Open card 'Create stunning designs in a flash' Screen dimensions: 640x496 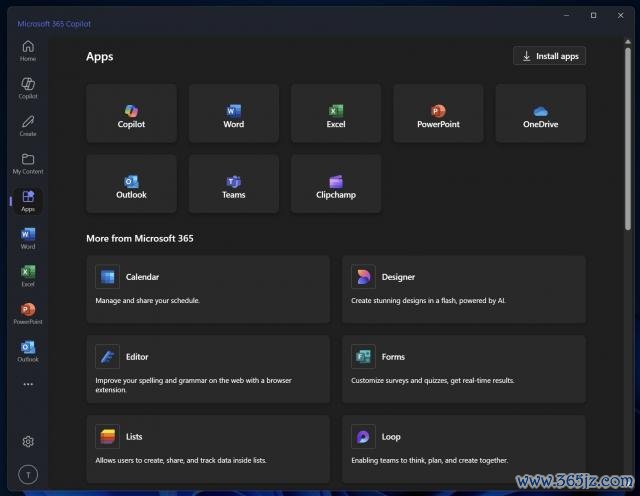click(x=464, y=289)
